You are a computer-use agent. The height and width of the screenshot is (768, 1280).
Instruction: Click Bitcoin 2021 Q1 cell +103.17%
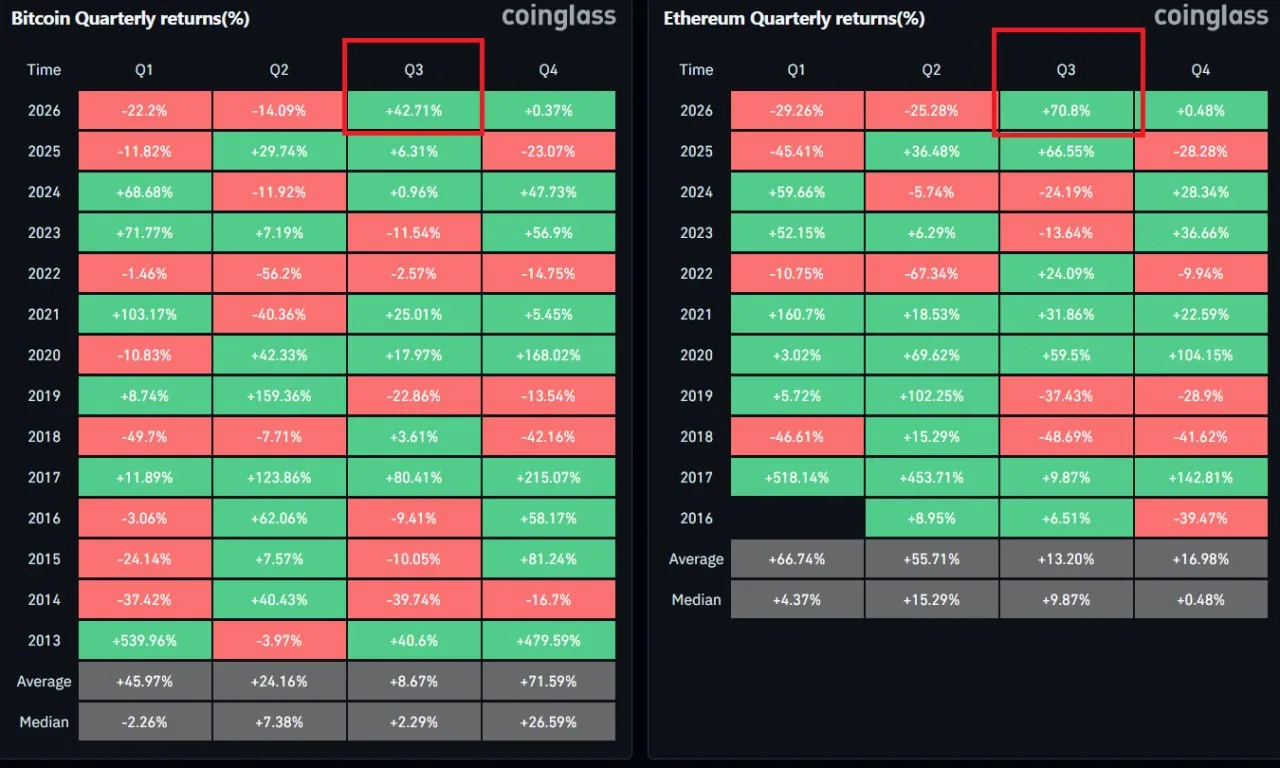(144, 314)
